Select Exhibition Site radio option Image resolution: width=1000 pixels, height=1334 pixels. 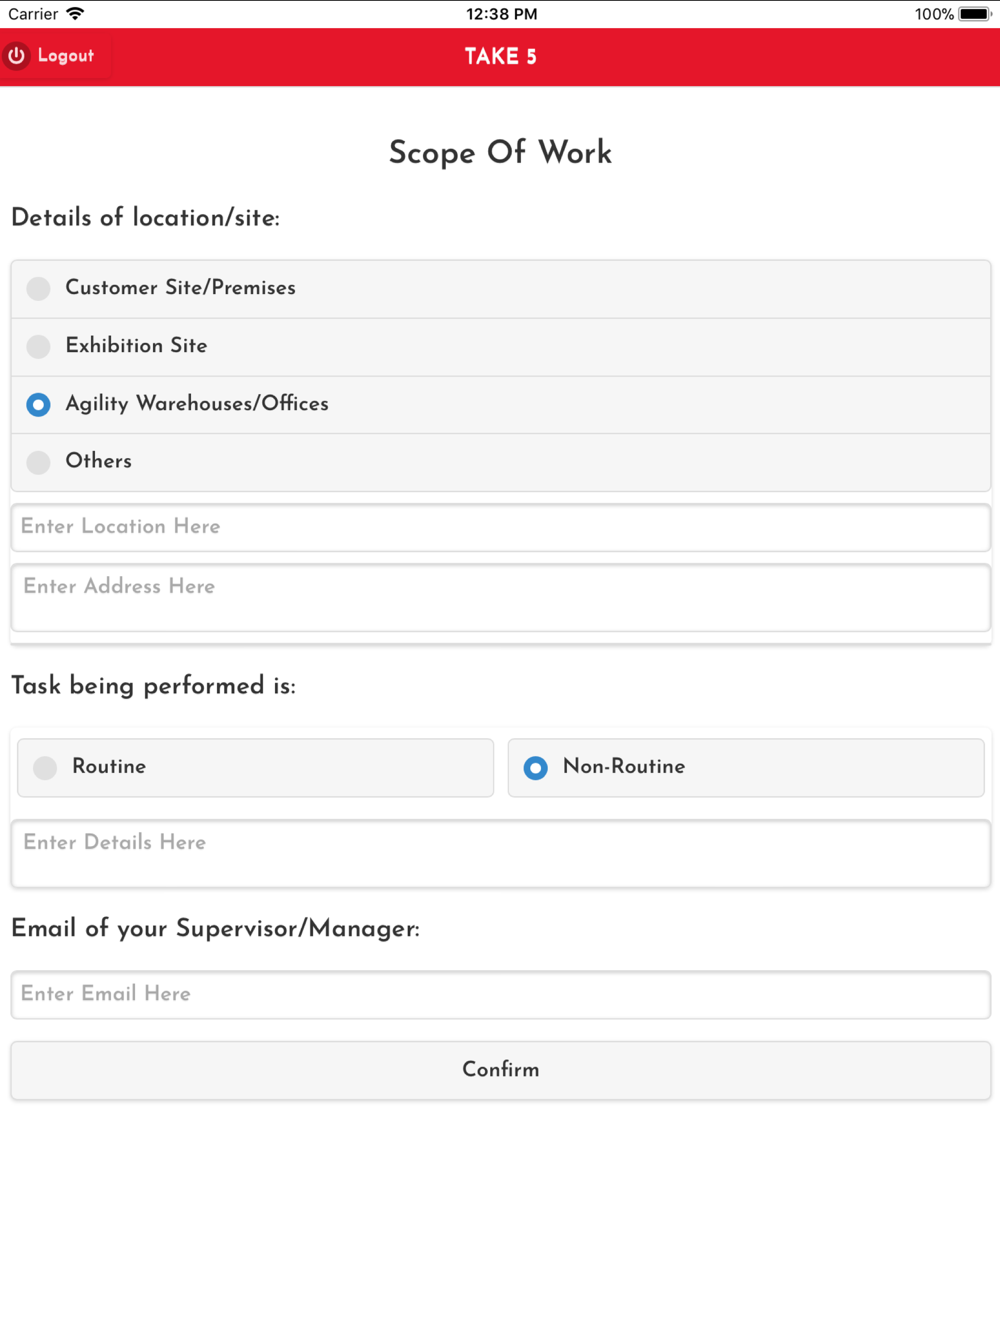point(38,346)
